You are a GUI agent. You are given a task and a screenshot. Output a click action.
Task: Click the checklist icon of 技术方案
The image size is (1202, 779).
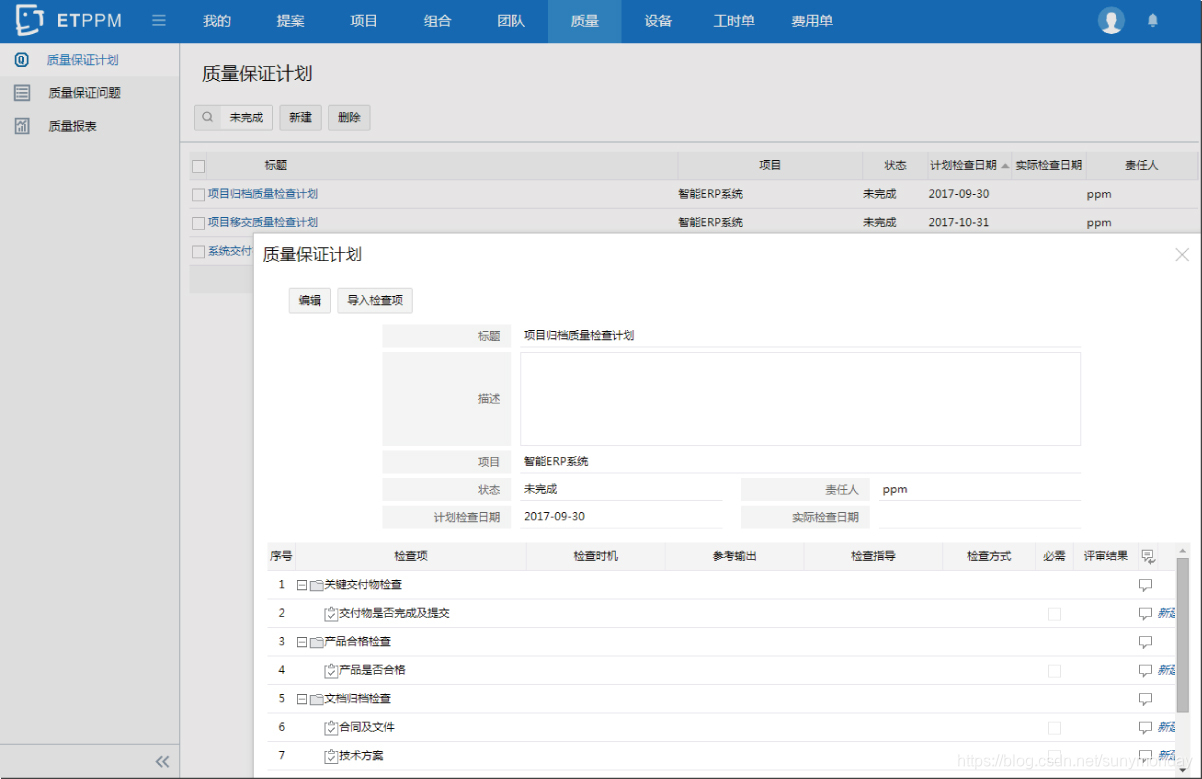coord(331,756)
